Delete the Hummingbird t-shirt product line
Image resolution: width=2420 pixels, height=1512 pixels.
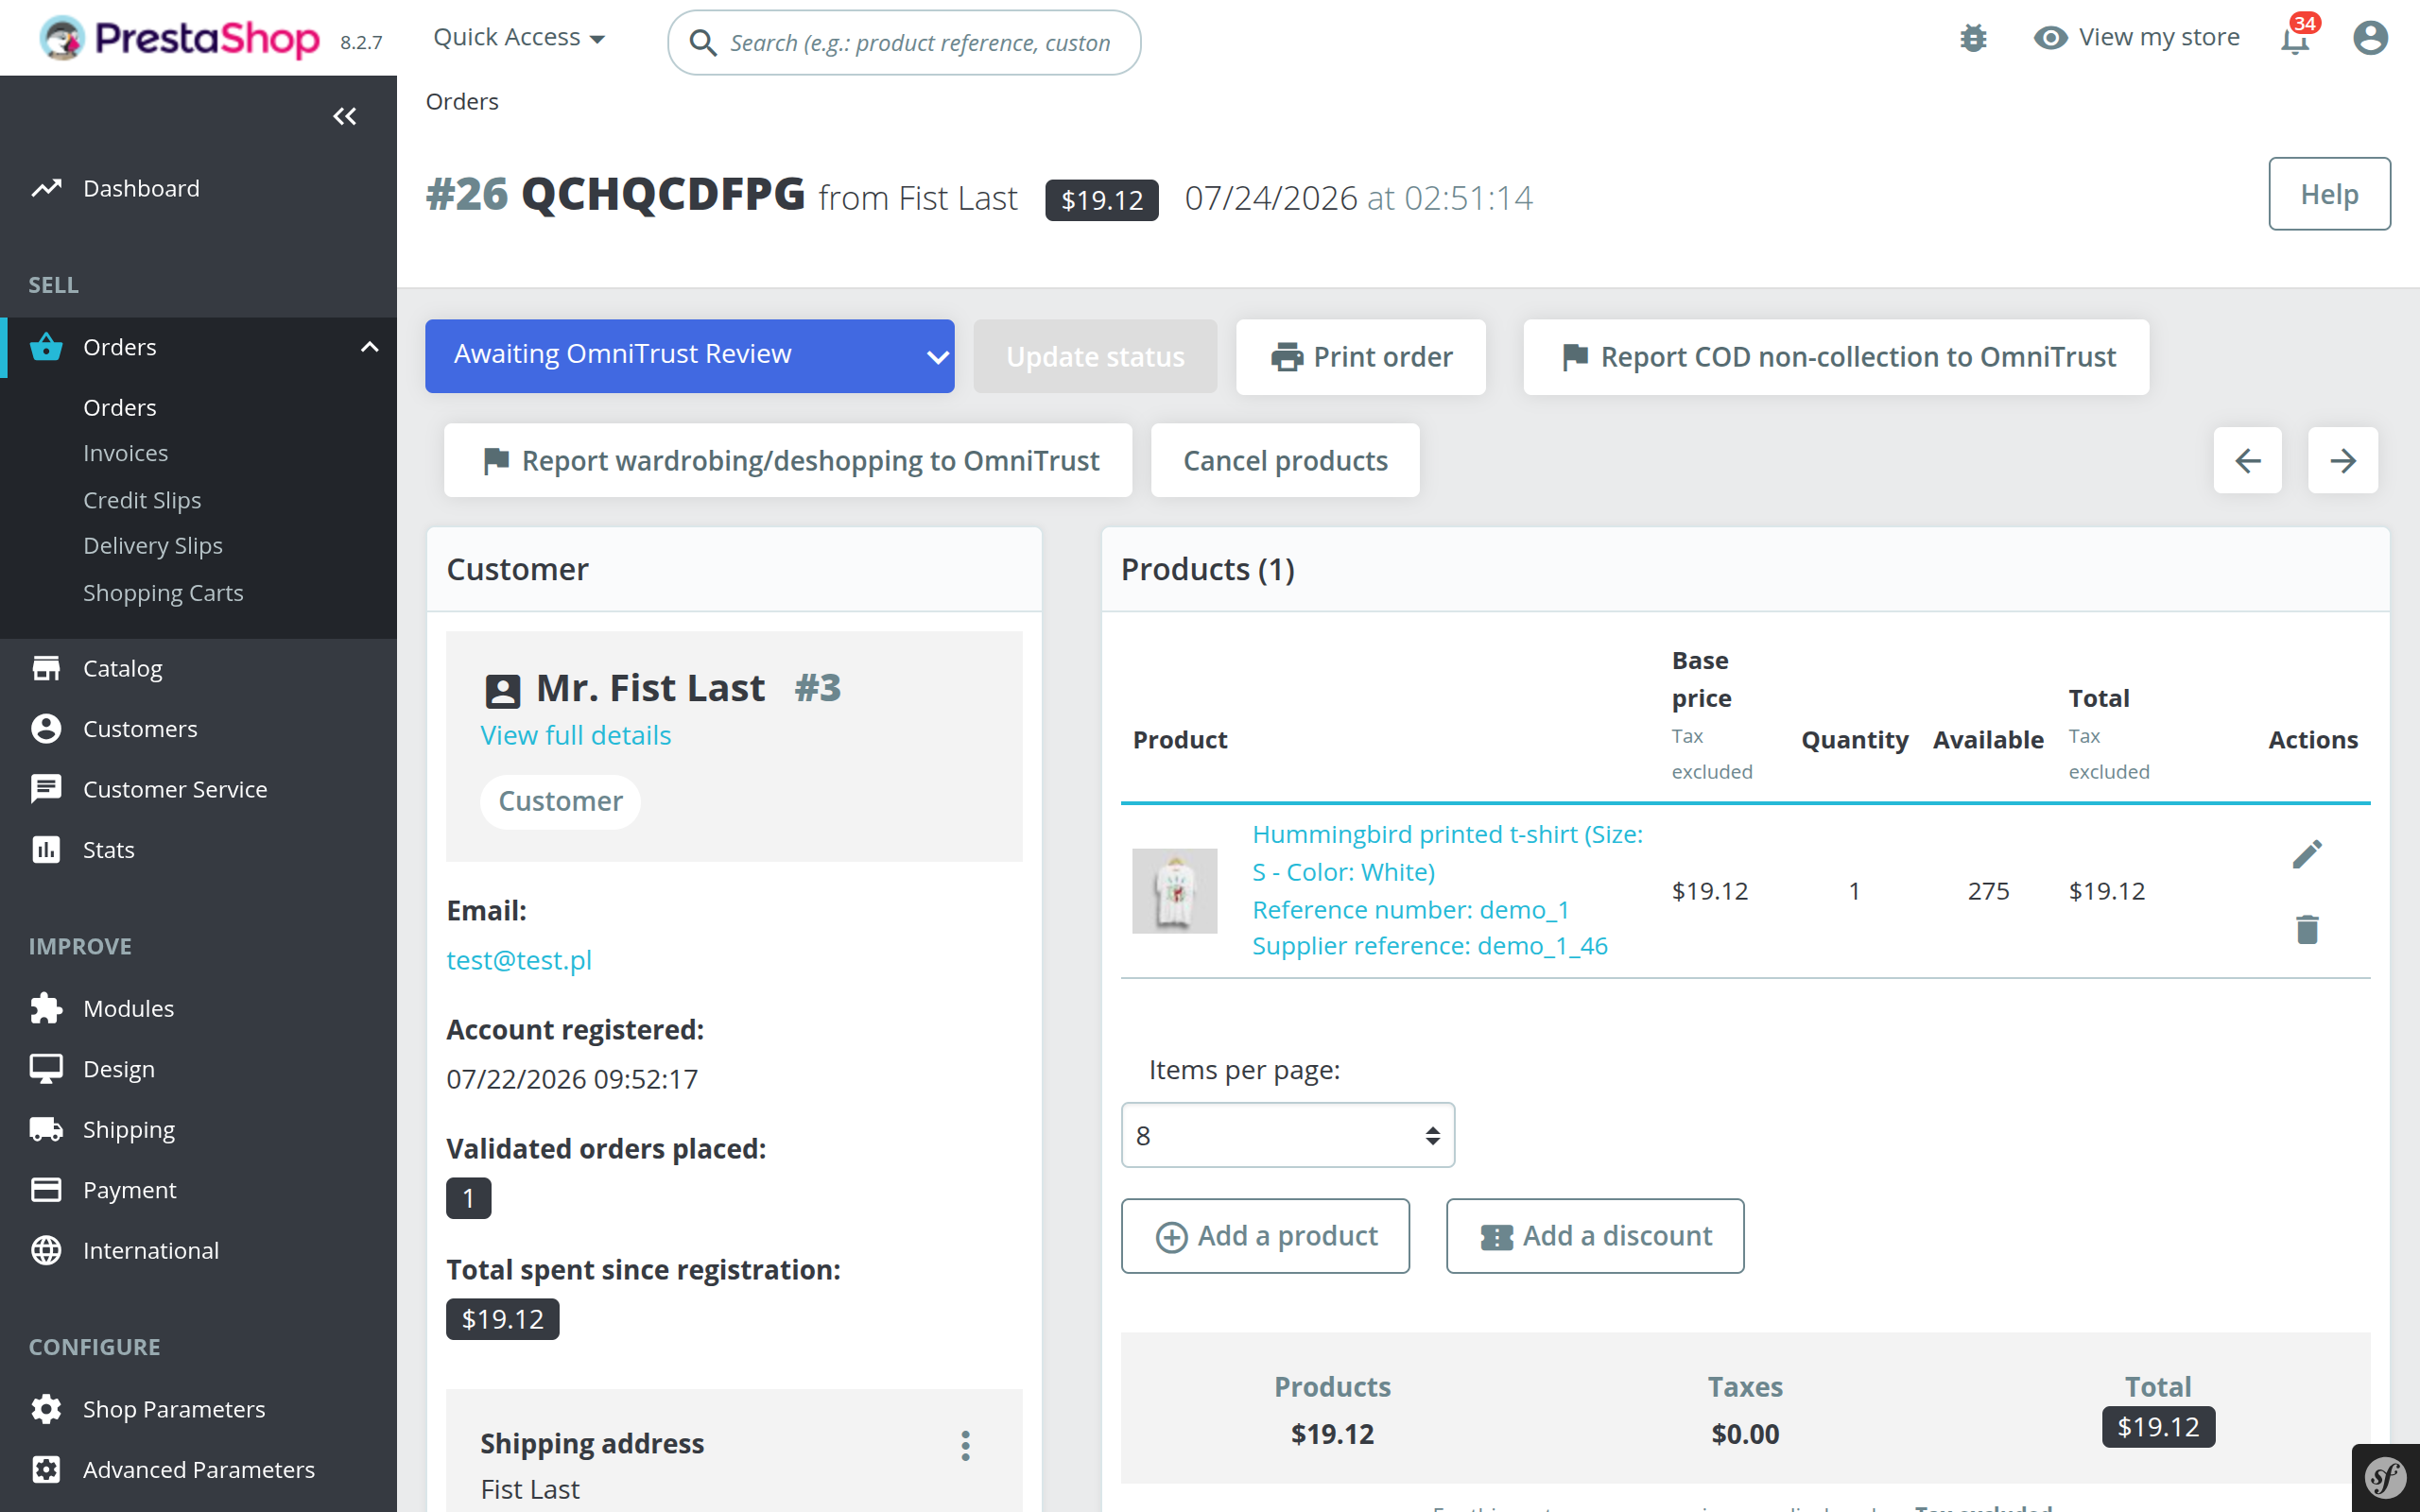coord(2307,929)
